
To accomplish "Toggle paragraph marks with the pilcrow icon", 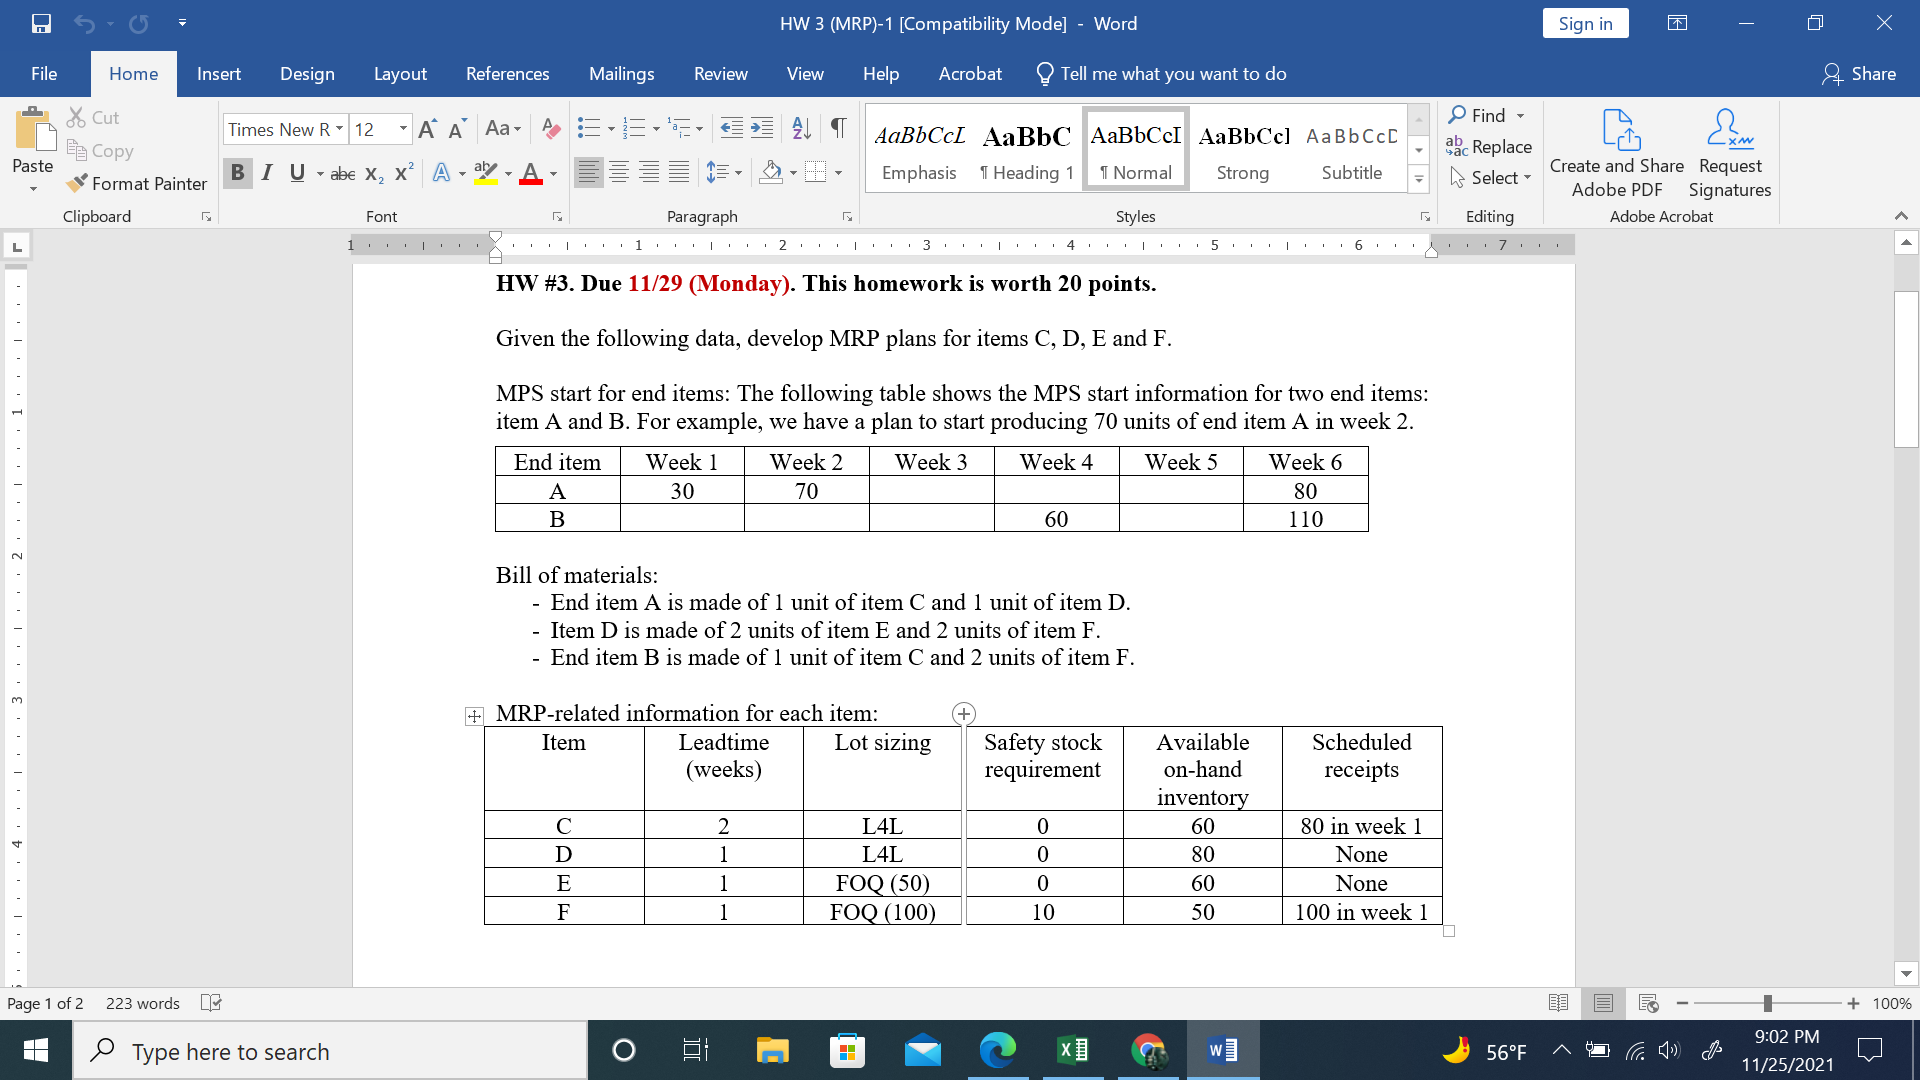I will (837, 128).
